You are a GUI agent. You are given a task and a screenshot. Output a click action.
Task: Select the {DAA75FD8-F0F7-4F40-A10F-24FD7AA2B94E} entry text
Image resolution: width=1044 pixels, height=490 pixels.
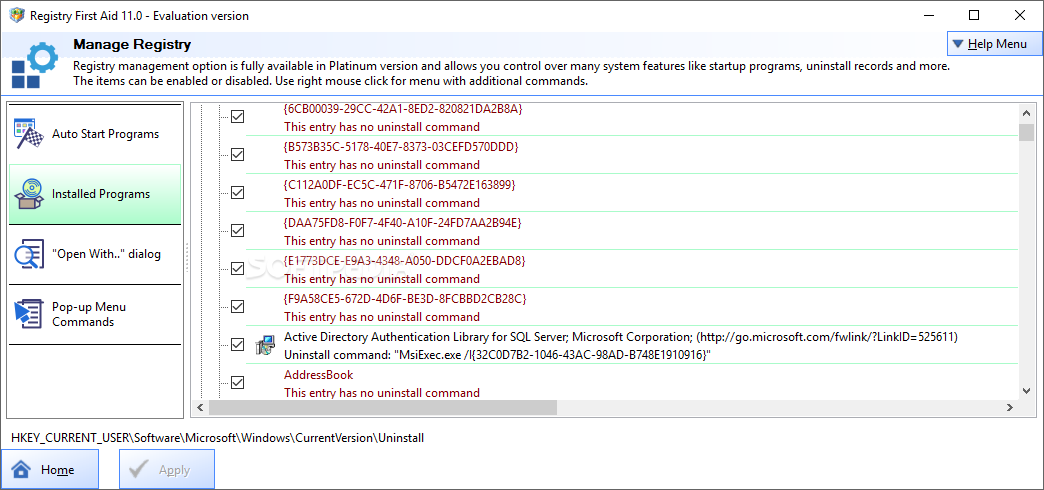click(x=402, y=222)
